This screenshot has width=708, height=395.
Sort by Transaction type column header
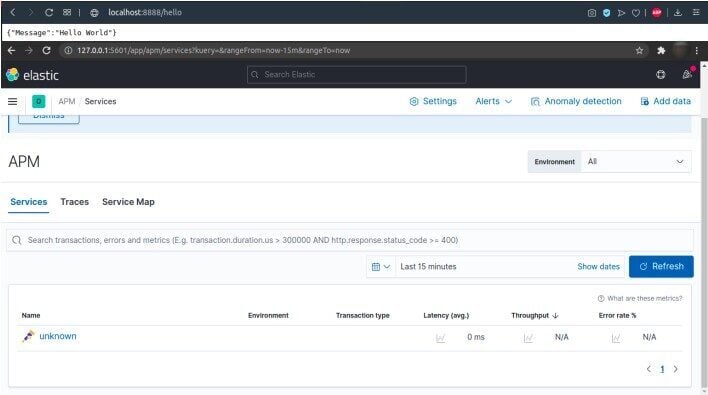[x=363, y=316]
